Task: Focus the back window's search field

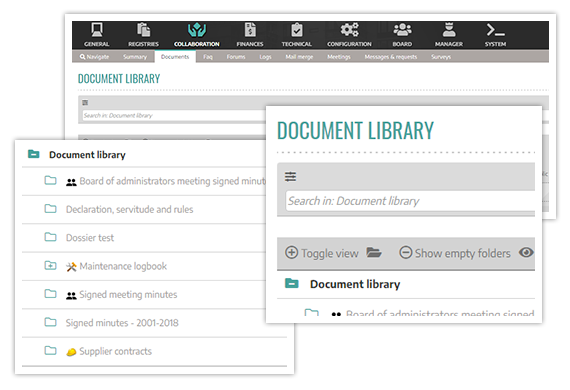Action: [x=174, y=116]
